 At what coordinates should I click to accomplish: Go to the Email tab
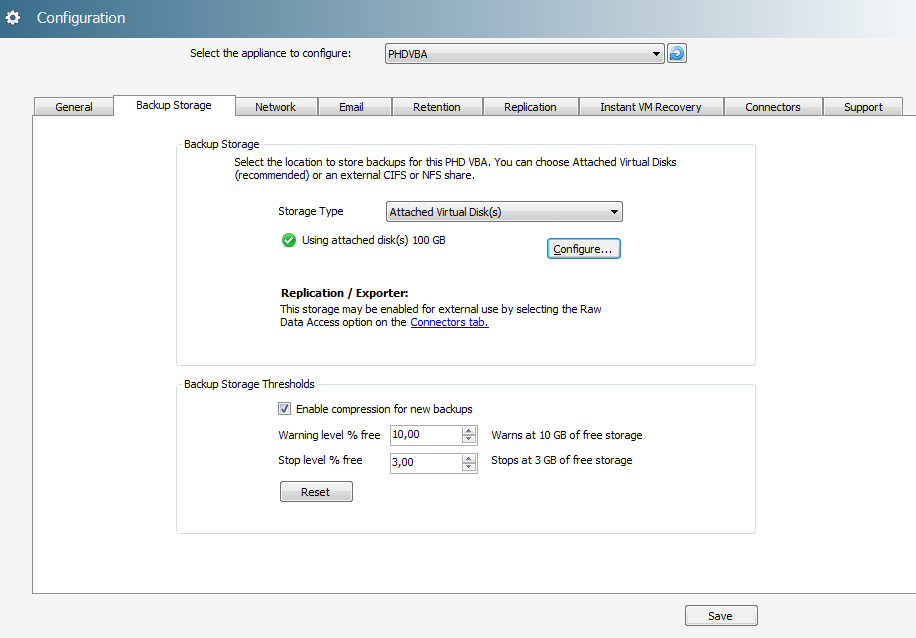click(x=351, y=107)
